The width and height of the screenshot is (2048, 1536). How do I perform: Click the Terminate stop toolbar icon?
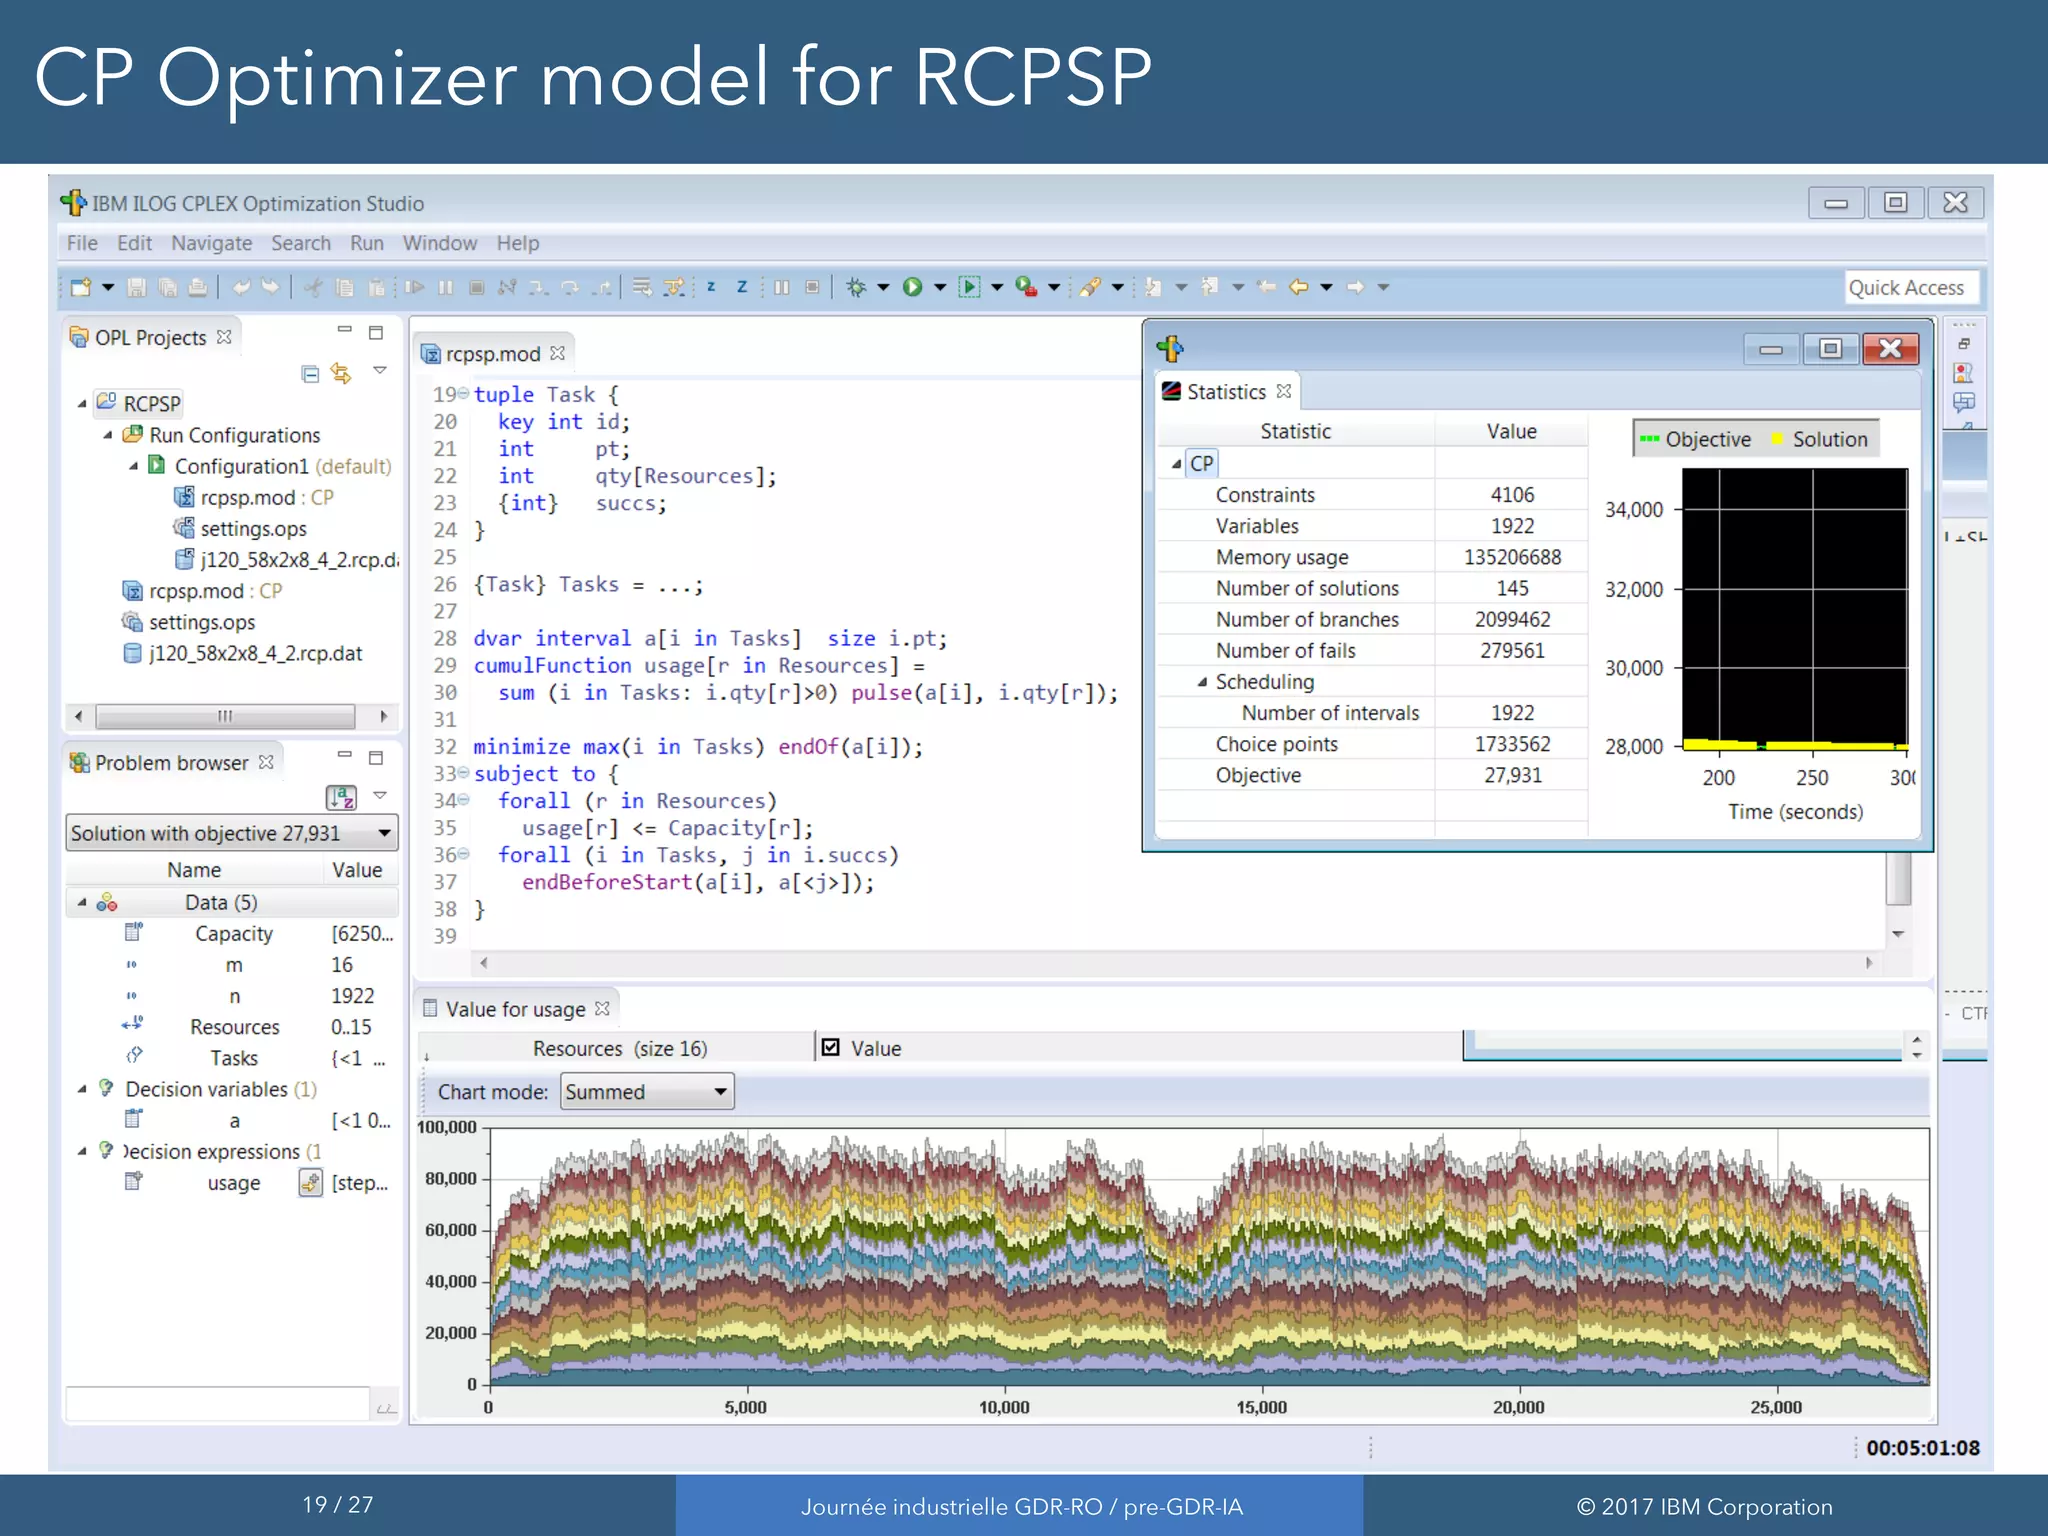pos(477,288)
